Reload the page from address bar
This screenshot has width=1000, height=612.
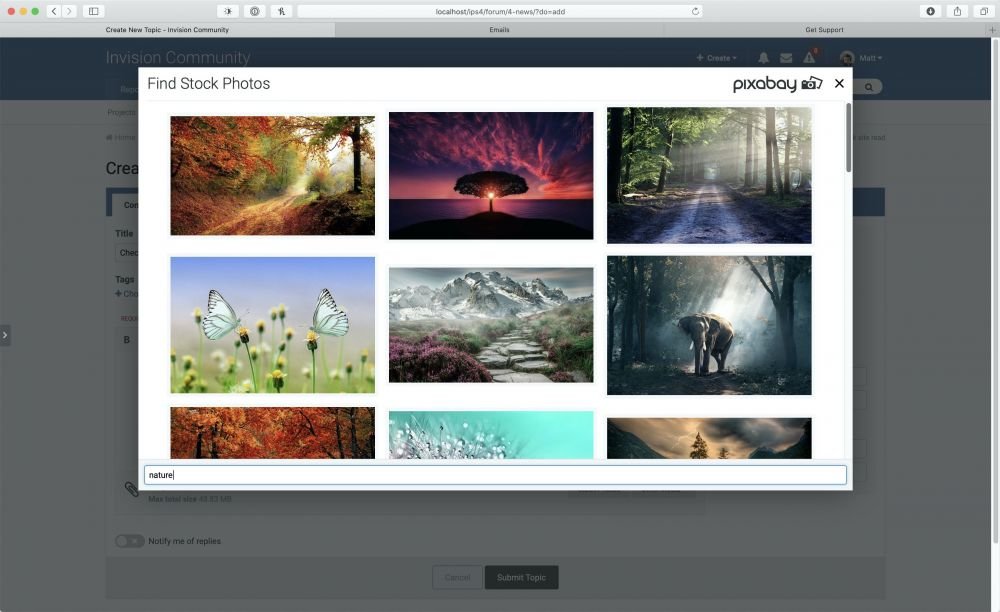coord(695,11)
